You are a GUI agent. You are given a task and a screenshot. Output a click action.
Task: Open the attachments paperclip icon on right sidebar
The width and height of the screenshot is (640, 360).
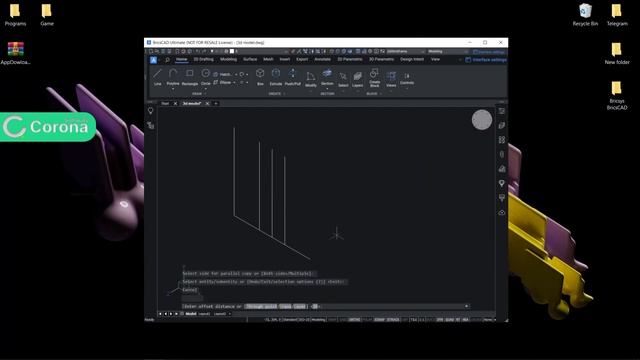pos(502,154)
